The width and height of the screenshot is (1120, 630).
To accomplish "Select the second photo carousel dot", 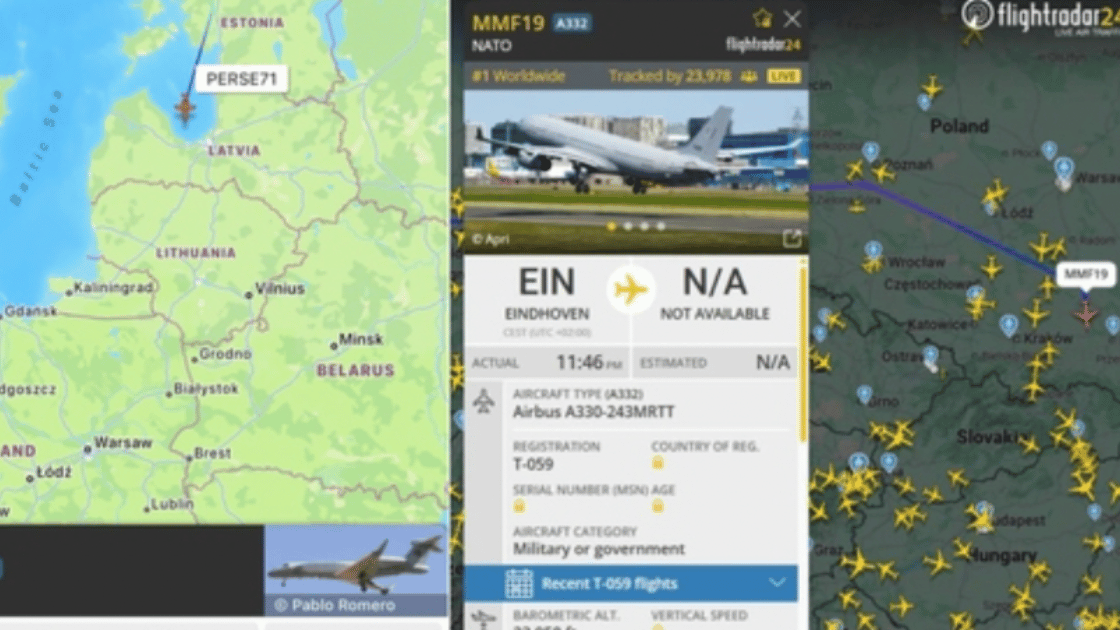I will (629, 226).
